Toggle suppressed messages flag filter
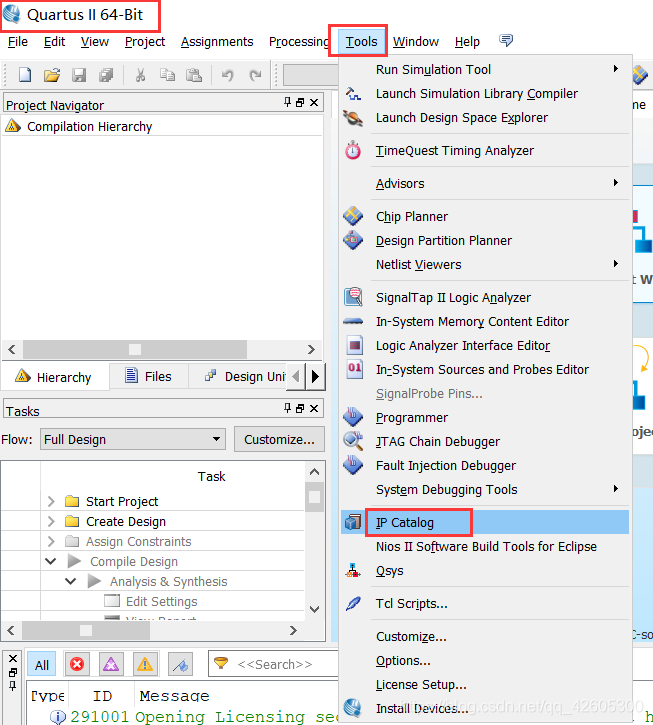 [180, 664]
